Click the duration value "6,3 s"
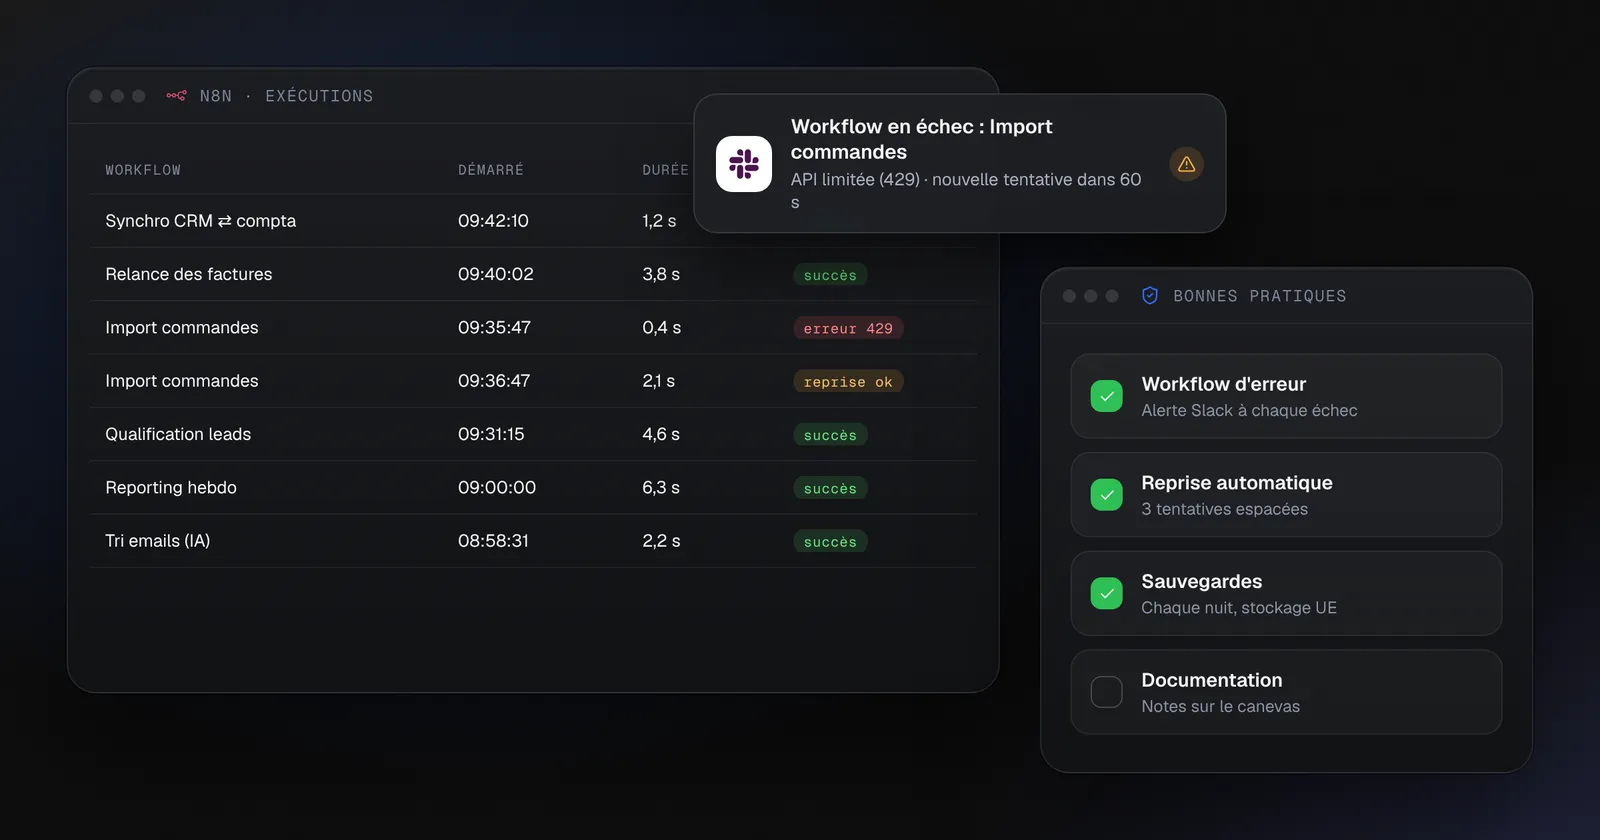 coord(661,488)
